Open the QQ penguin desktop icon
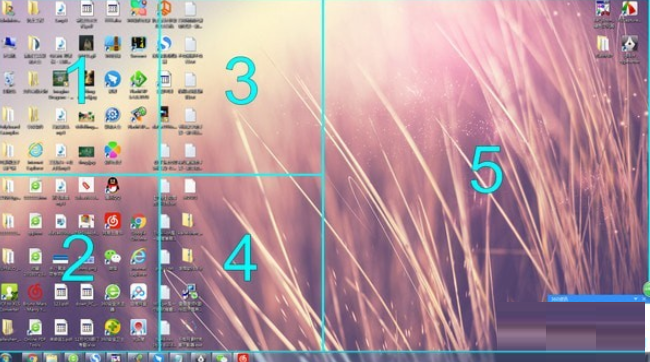Viewport: 650px width, 362px height. point(112,186)
